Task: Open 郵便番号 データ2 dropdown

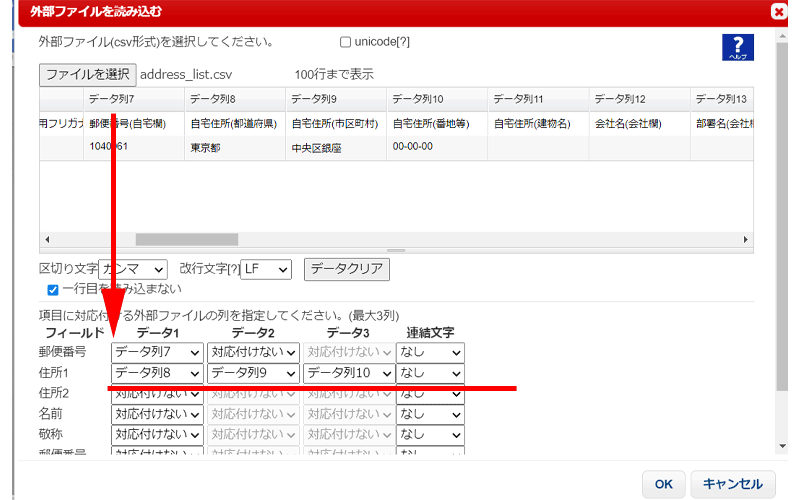Action: pyautogui.click(x=253, y=352)
